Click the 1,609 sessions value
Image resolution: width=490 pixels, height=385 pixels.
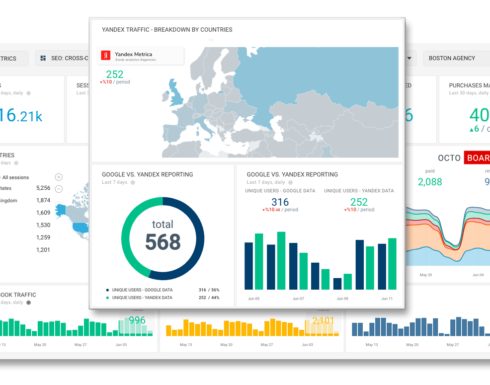tap(43, 213)
